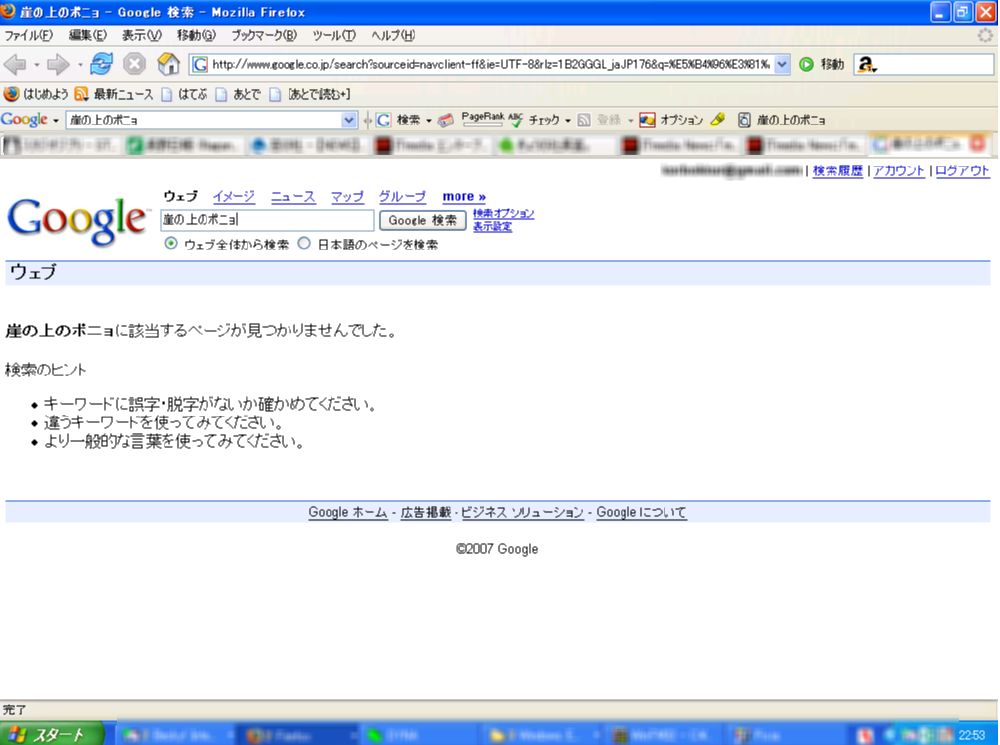Click the PageRank indicator
The height and width of the screenshot is (745, 1000).
(483, 118)
